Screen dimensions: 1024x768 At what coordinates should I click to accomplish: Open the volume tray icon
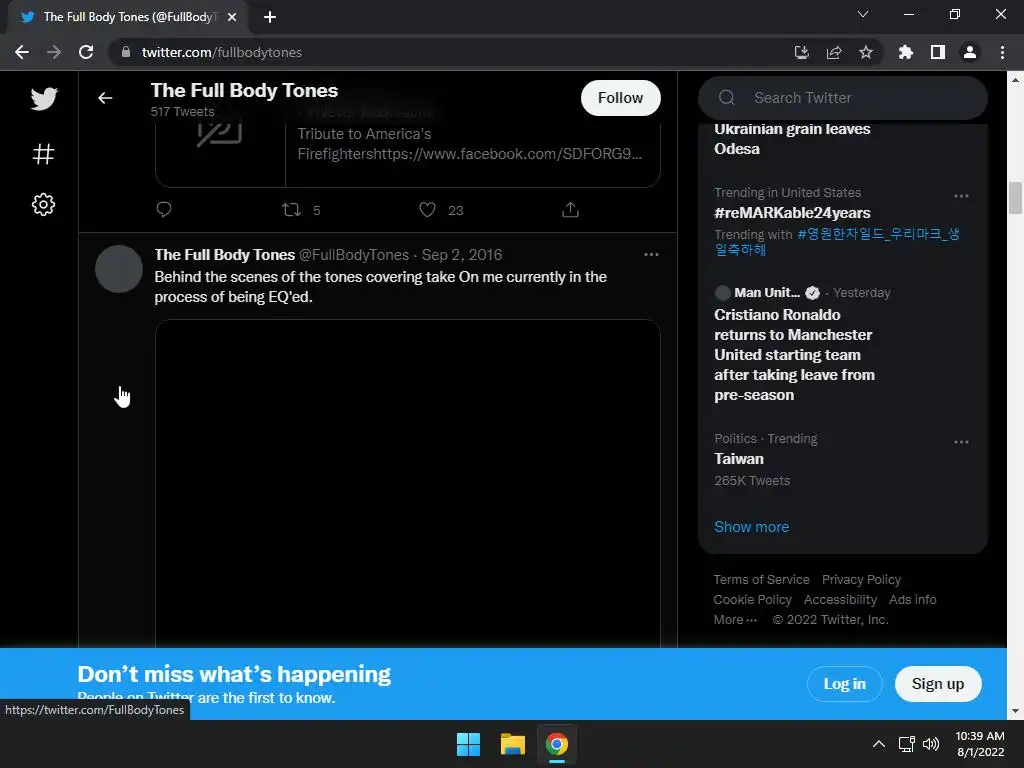point(931,744)
